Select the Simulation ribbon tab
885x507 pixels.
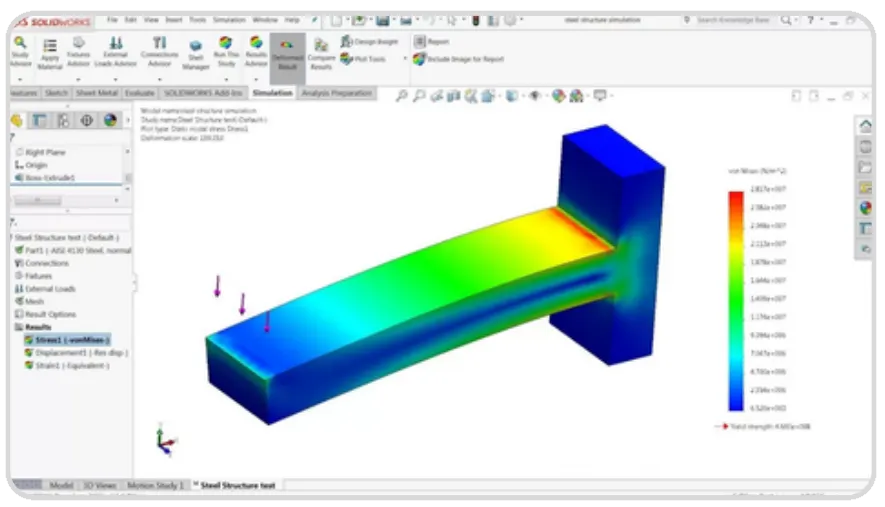[x=273, y=93]
